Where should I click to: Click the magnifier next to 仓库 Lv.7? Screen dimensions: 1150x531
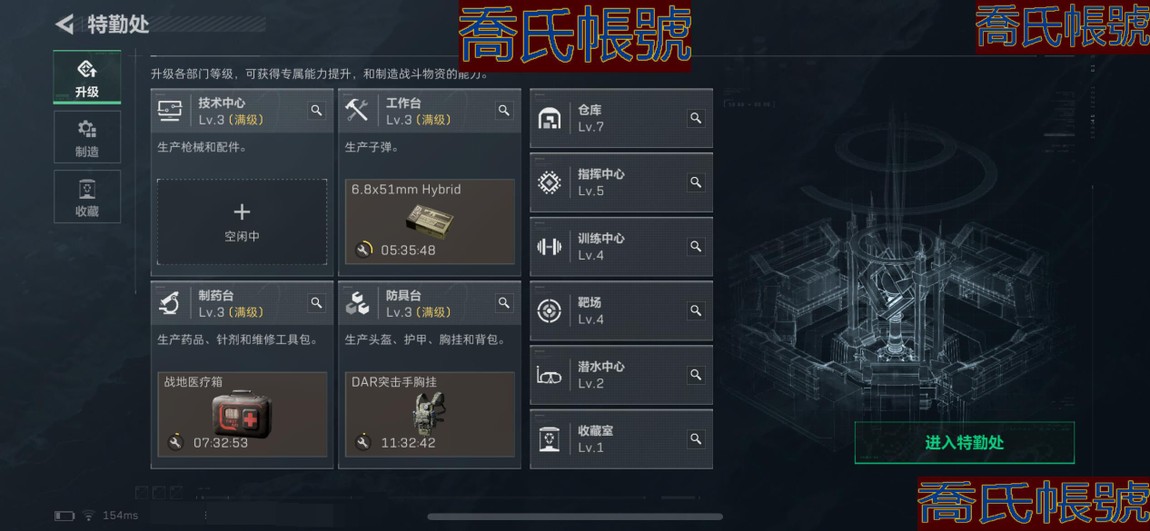pos(696,118)
